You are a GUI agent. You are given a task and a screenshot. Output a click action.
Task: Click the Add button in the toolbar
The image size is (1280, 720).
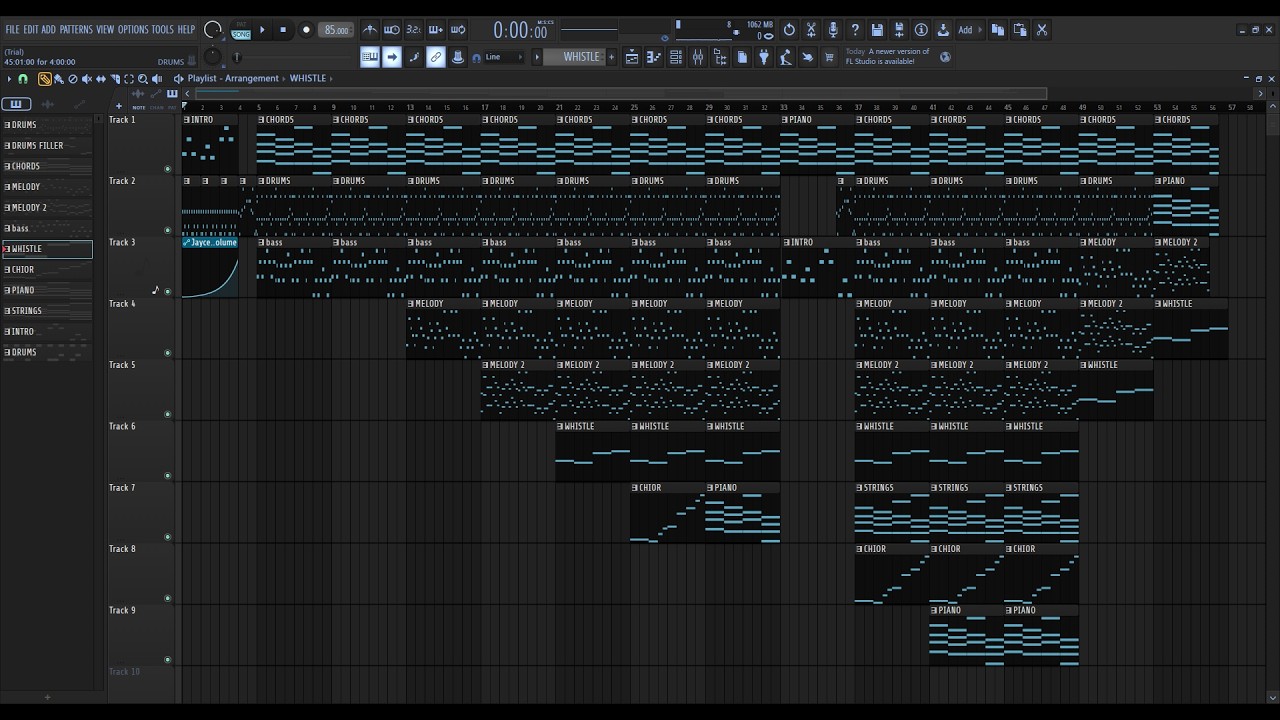pyautogui.click(x=968, y=30)
